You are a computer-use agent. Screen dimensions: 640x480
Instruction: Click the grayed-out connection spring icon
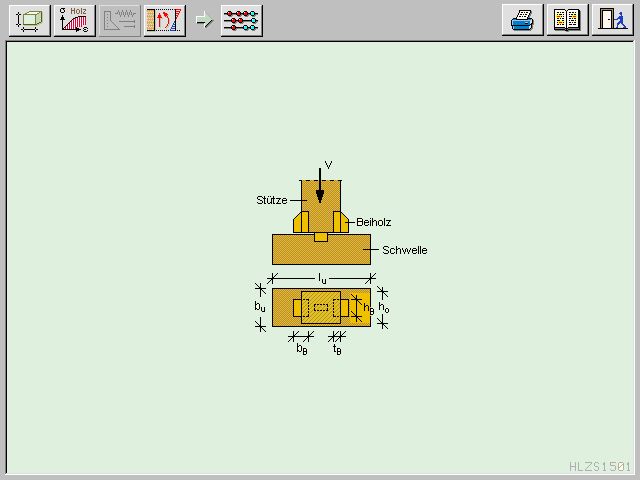120,20
